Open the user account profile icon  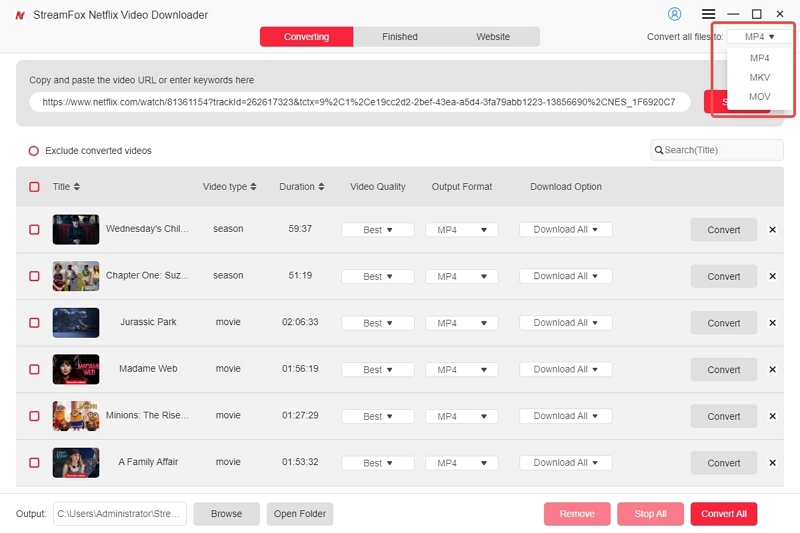(674, 14)
